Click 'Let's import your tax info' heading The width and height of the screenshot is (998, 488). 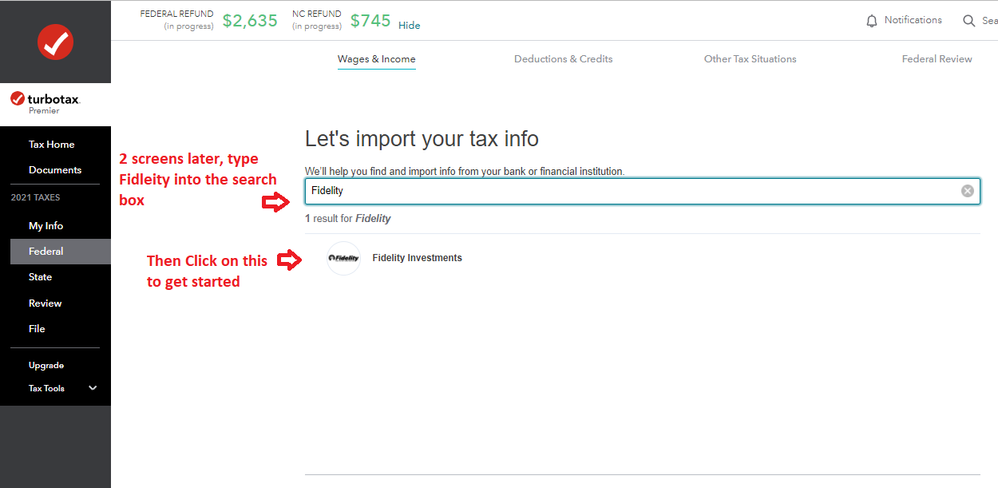pos(422,139)
